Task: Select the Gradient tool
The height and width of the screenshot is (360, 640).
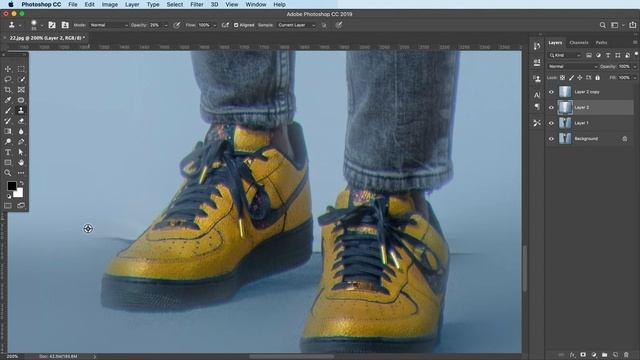Action: point(8,131)
